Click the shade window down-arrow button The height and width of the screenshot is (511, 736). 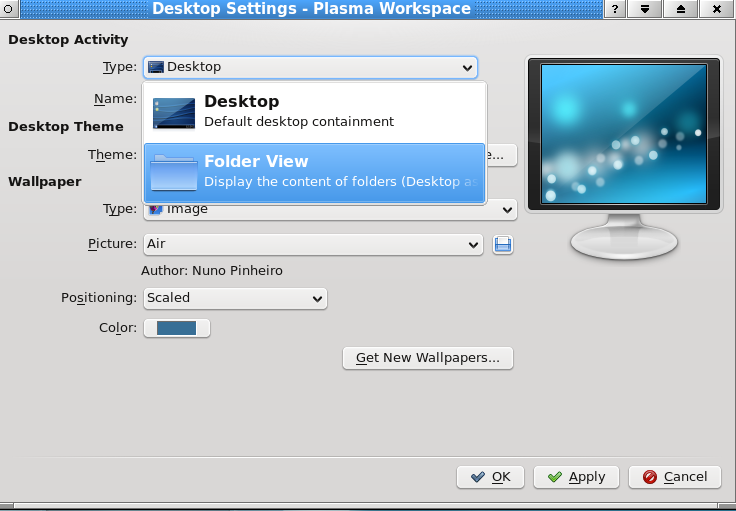[644, 9]
